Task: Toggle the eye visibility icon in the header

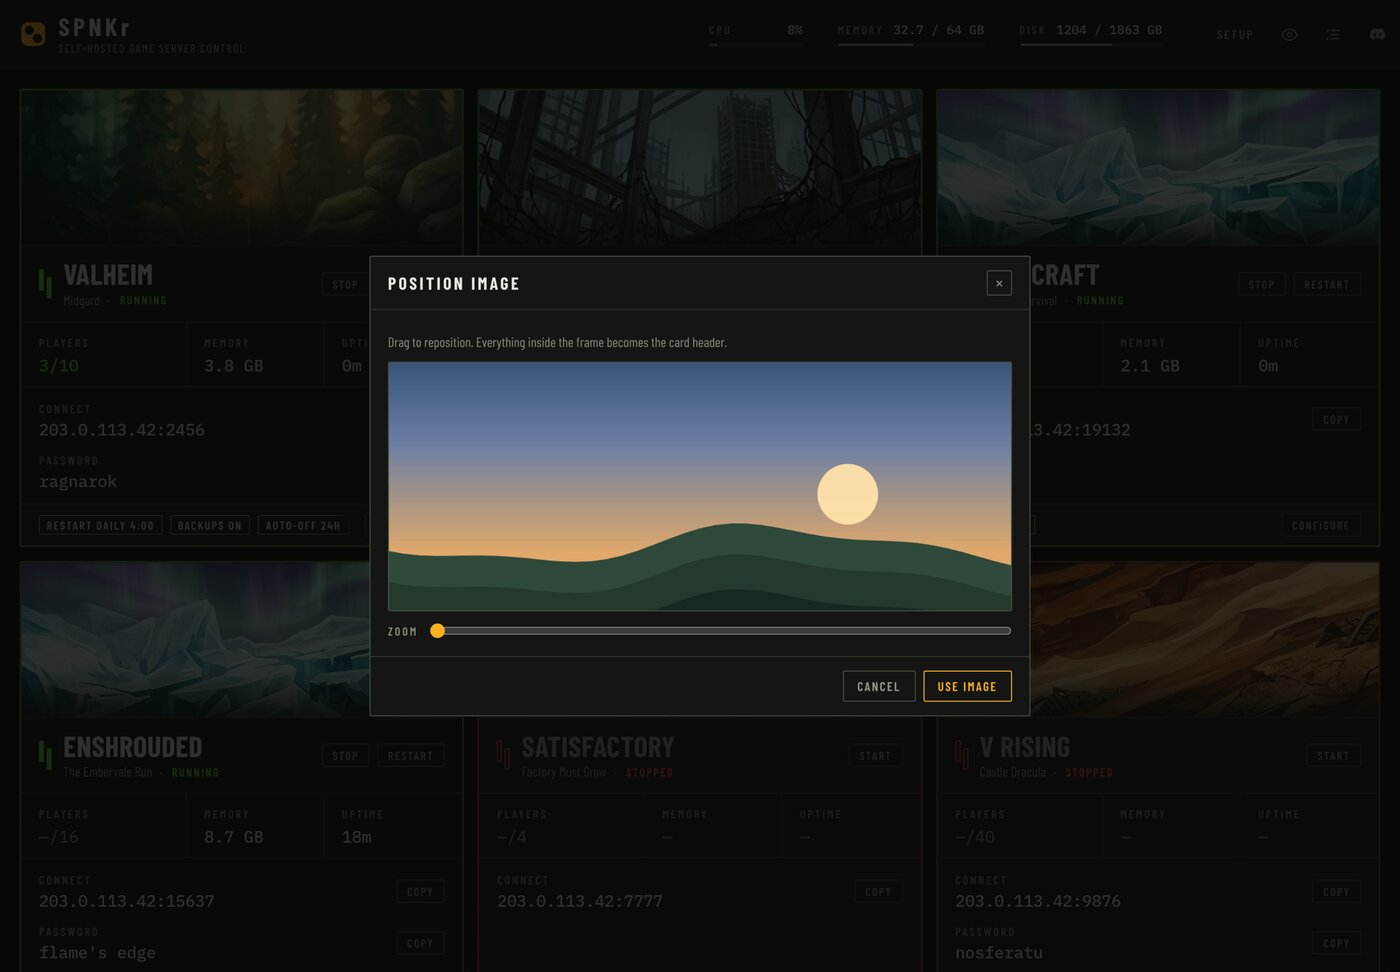Action: (1289, 35)
